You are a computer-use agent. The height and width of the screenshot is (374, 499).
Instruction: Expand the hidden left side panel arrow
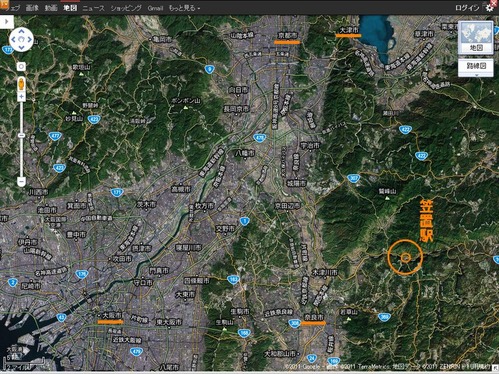pyautogui.click(x=7, y=22)
